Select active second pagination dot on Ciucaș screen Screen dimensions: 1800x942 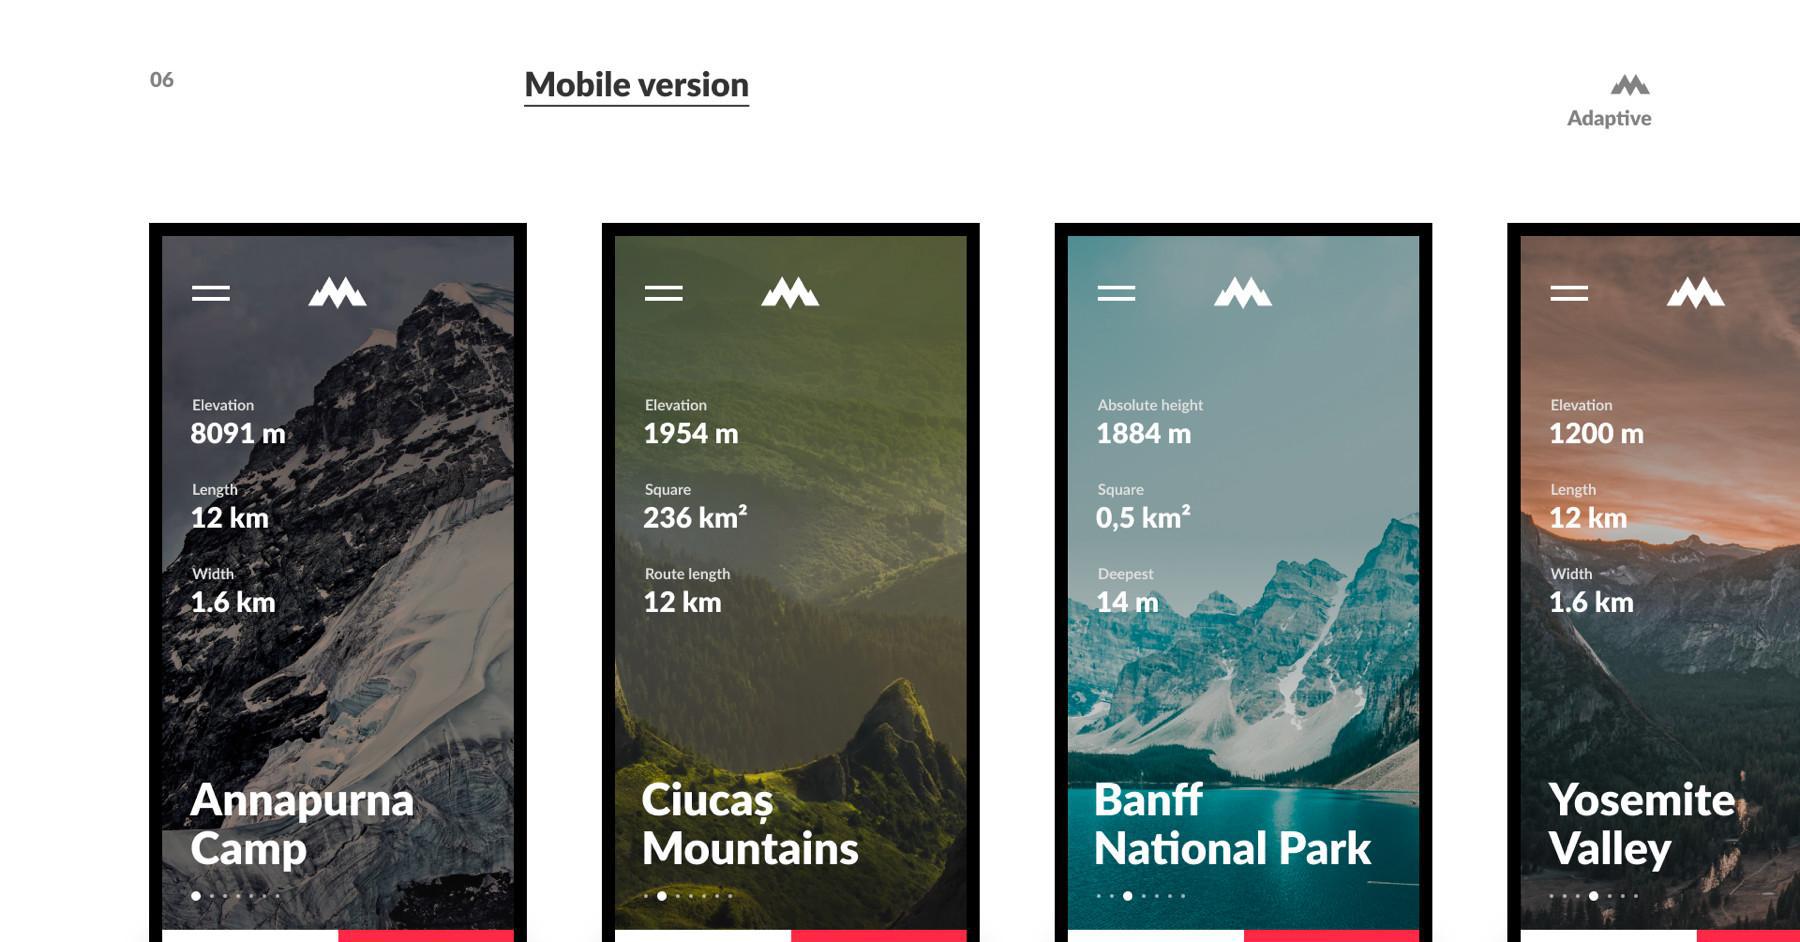click(x=662, y=896)
